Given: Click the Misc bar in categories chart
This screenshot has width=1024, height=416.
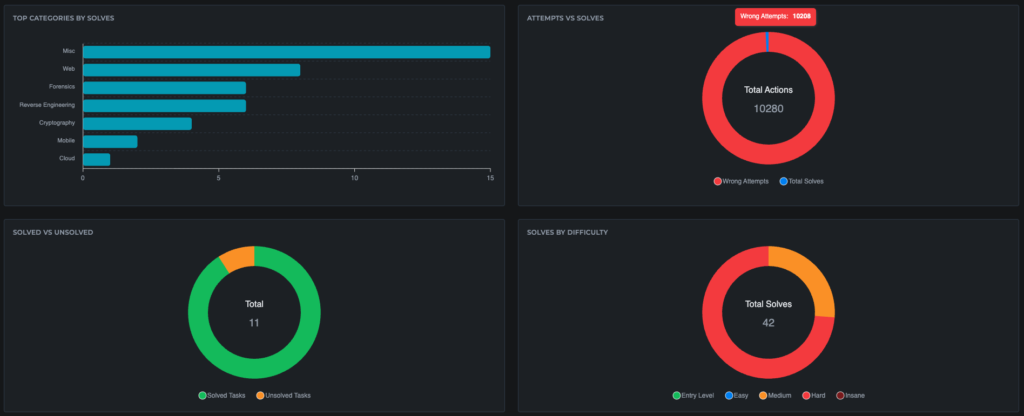Looking at the screenshot, I should pos(286,52).
